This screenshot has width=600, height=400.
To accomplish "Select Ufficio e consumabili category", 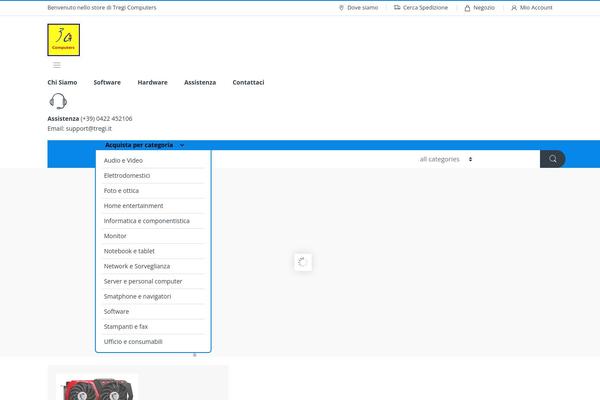I will click(153, 341).
